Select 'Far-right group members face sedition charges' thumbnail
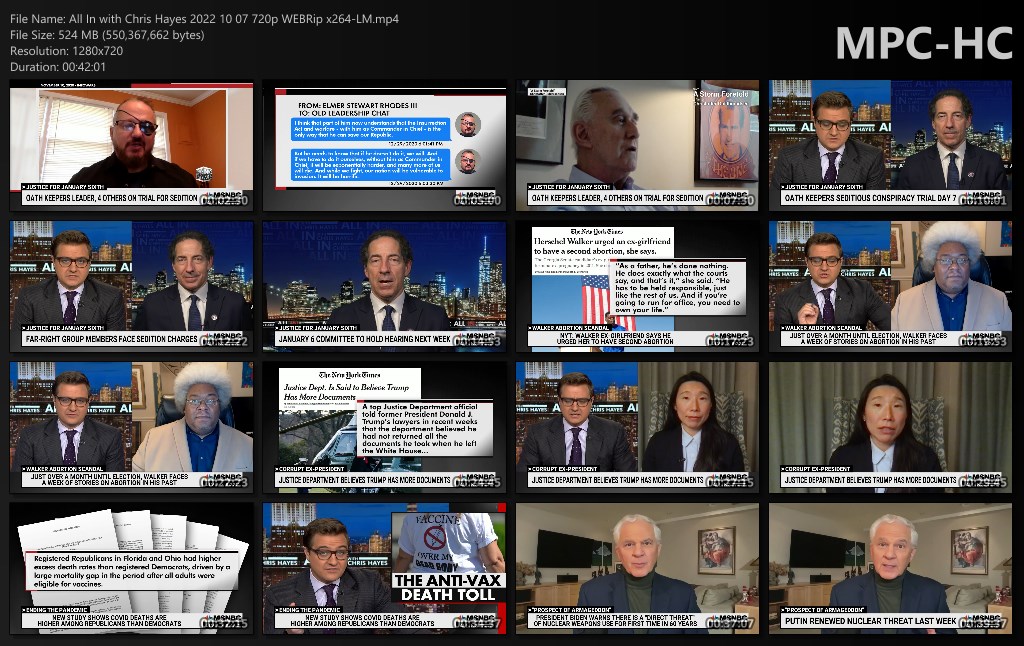 (x=131, y=286)
